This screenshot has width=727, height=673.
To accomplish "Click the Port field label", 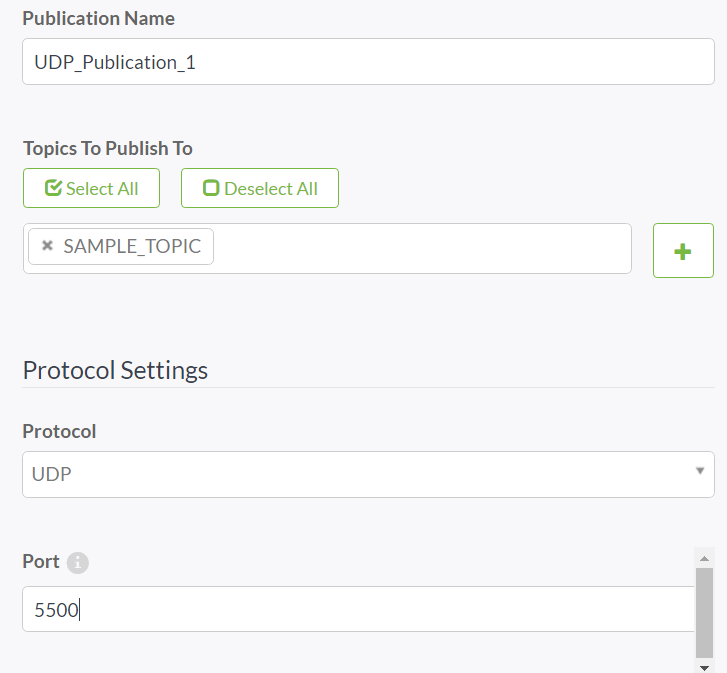I will pos(41,562).
